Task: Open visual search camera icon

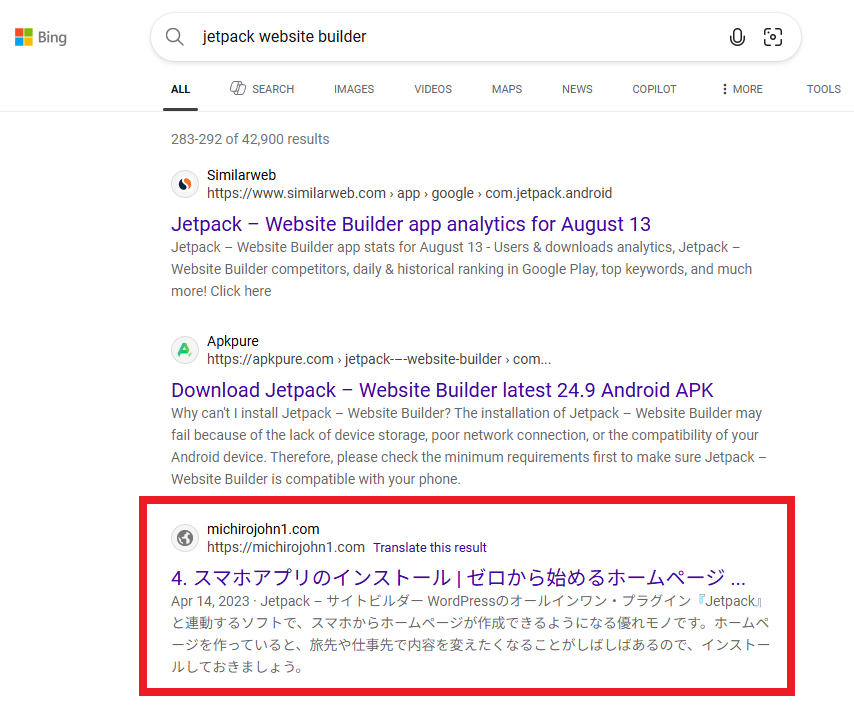Action: 773,37
